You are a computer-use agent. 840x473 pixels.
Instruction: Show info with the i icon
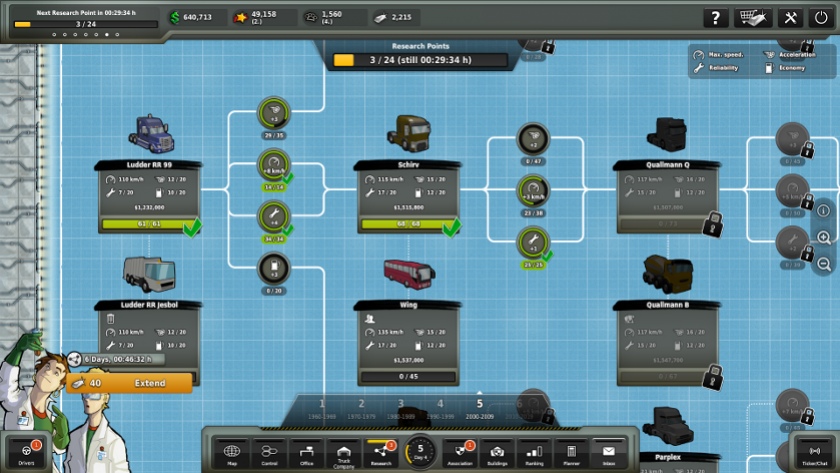(824, 211)
